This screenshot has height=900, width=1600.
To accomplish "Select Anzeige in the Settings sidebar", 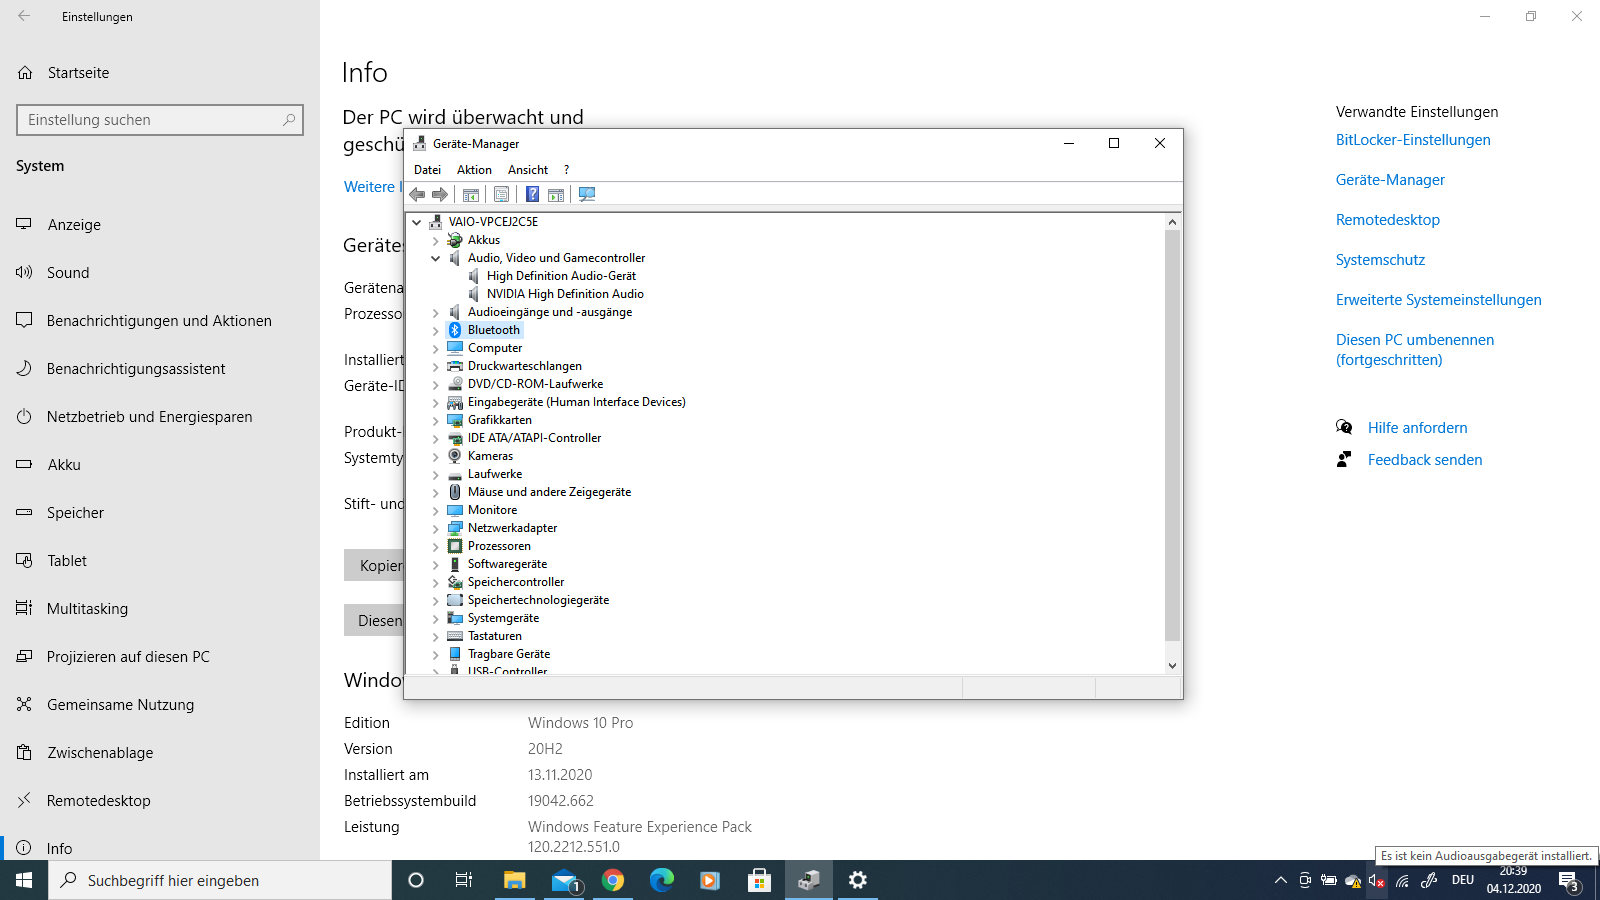I will (160, 225).
